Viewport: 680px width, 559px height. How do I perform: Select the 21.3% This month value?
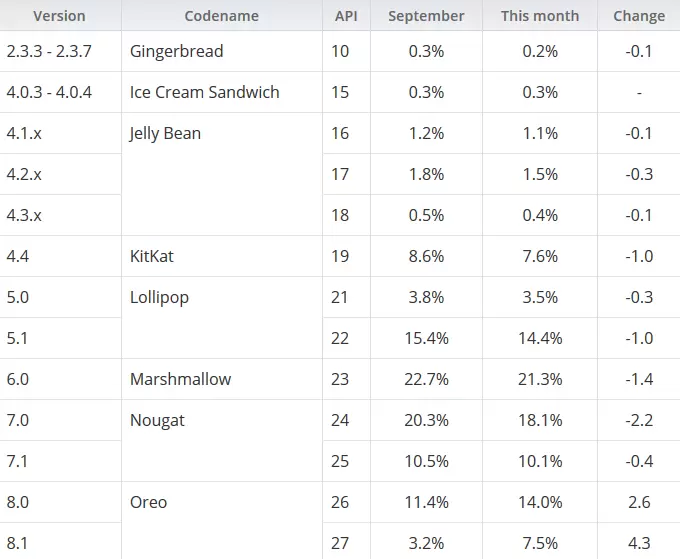point(540,379)
